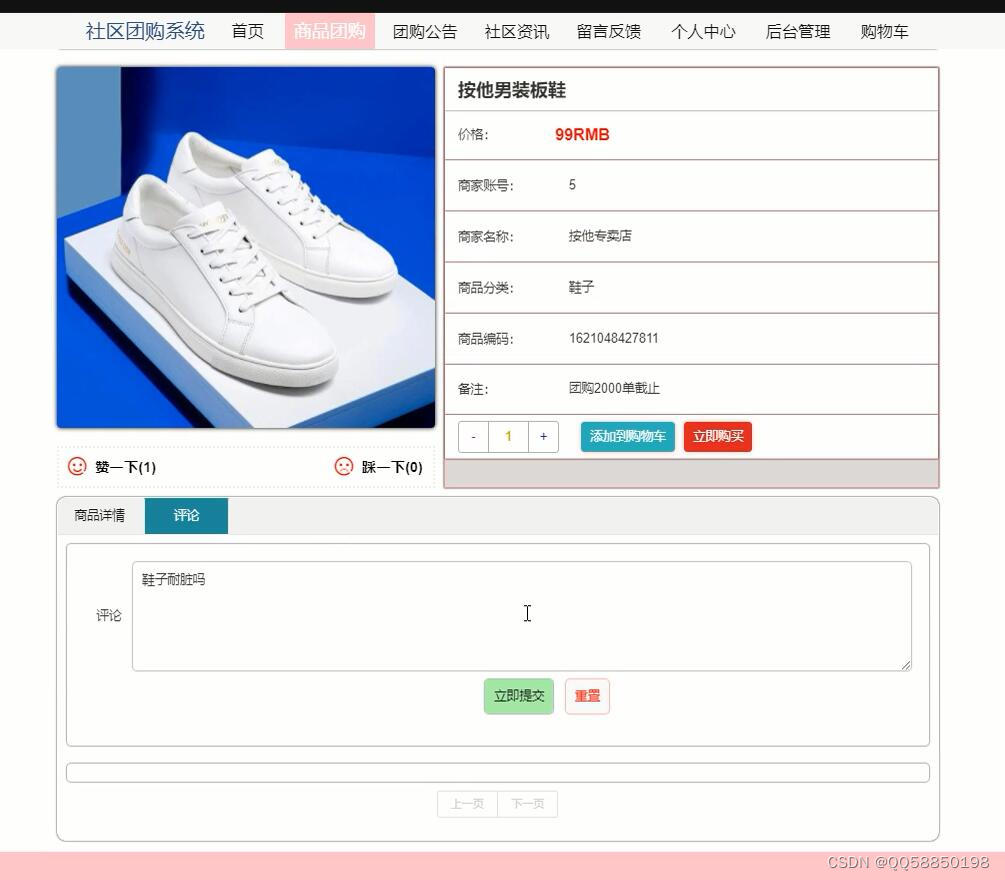Image resolution: width=1005 pixels, height=880 pixels.
Task: Go to 个人中心 personal center
Action: pos(702,31)
